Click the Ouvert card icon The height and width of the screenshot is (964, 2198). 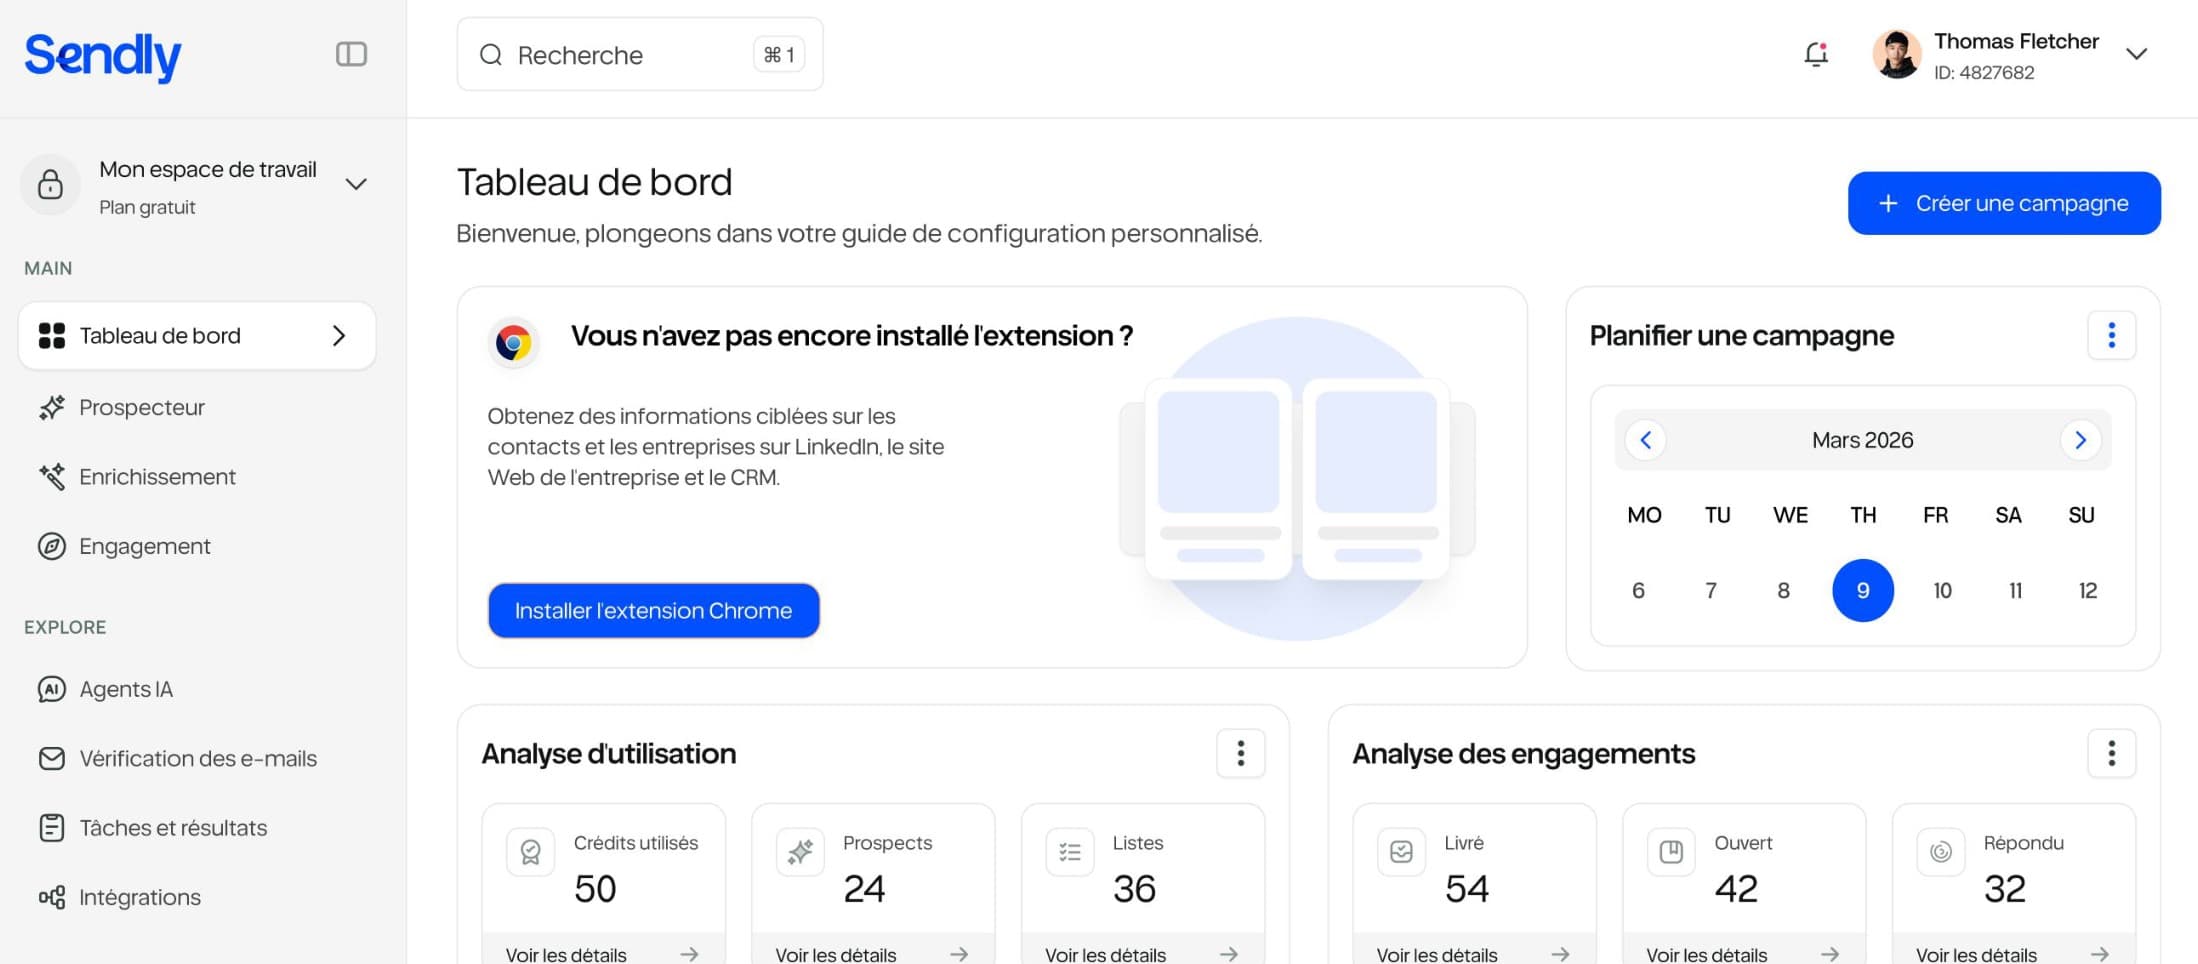pos(1671,852)
